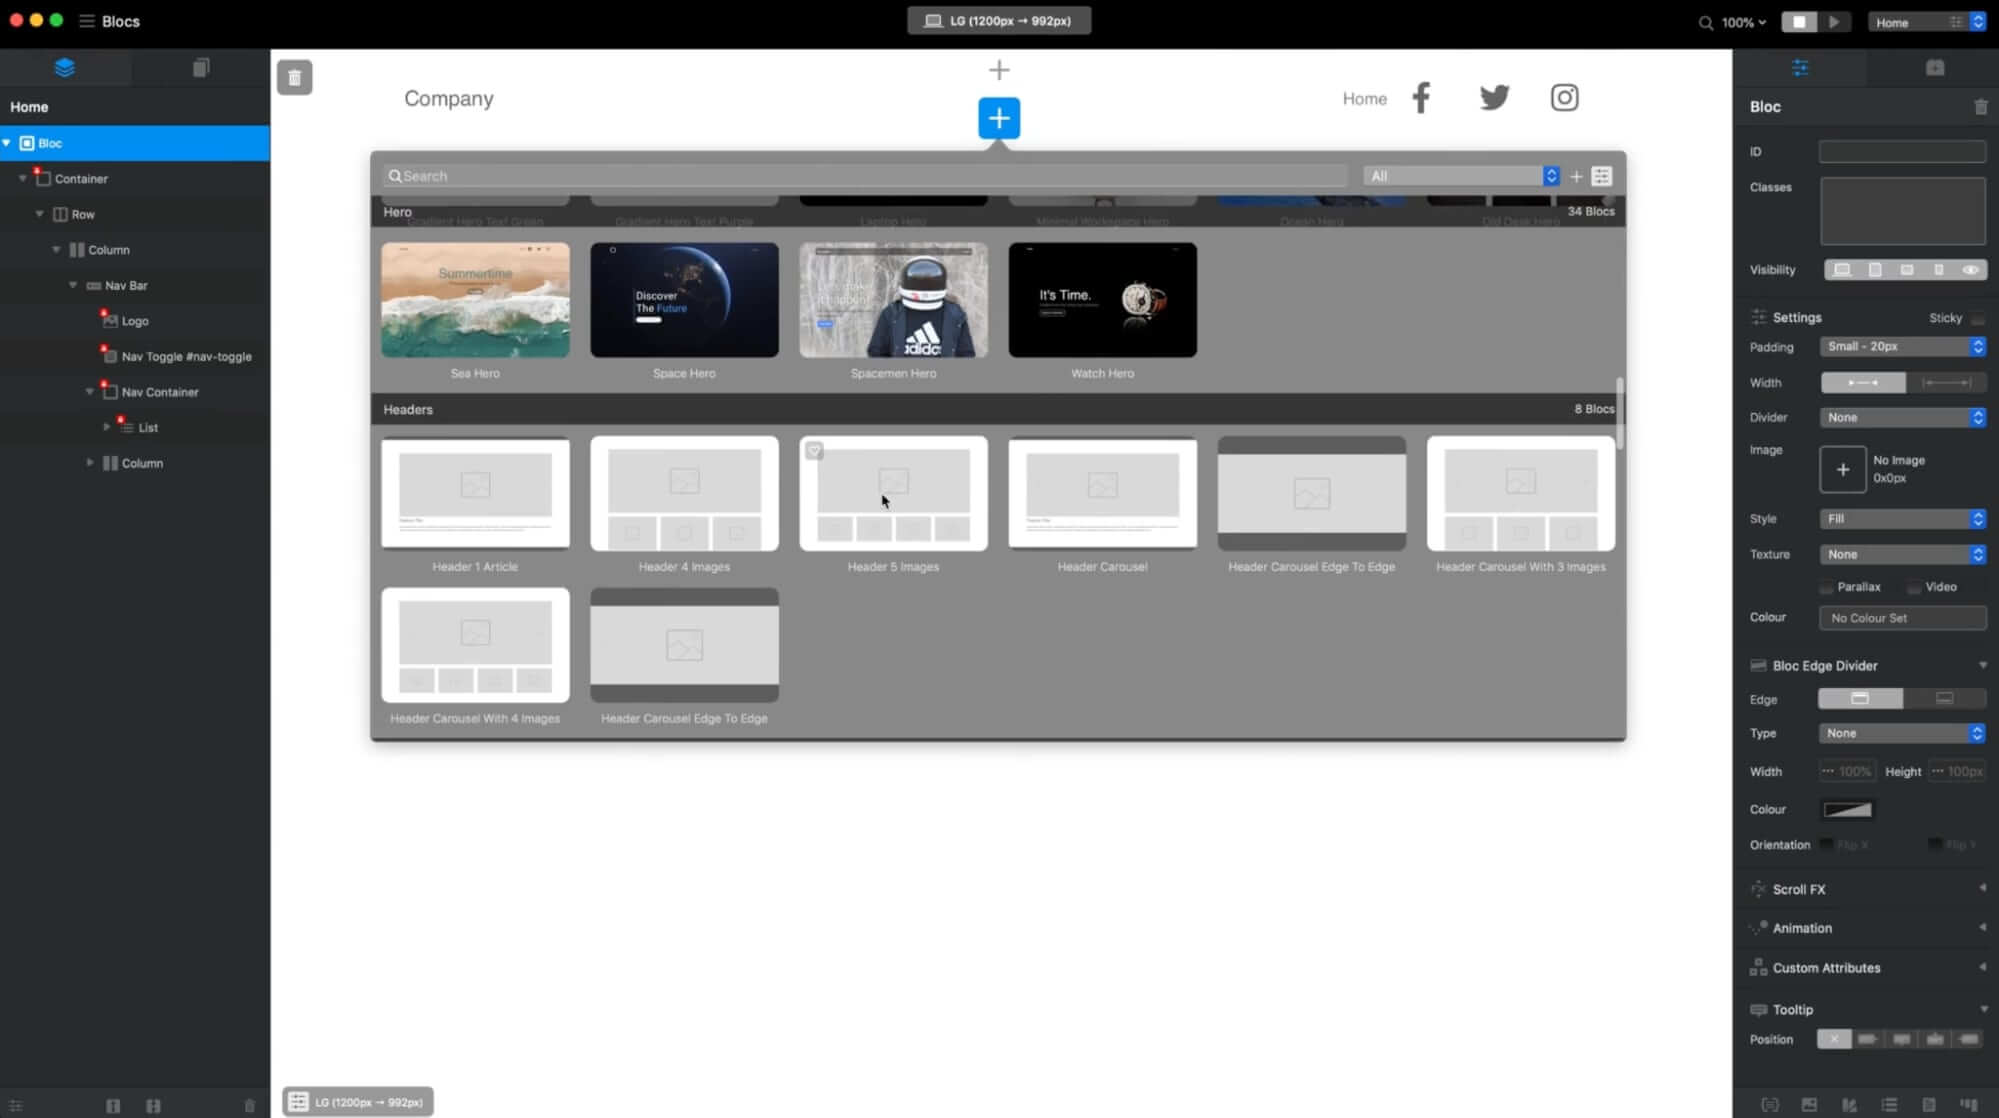
Task: Enable the Parallax checkbox
Action: tap(1826, 587)
